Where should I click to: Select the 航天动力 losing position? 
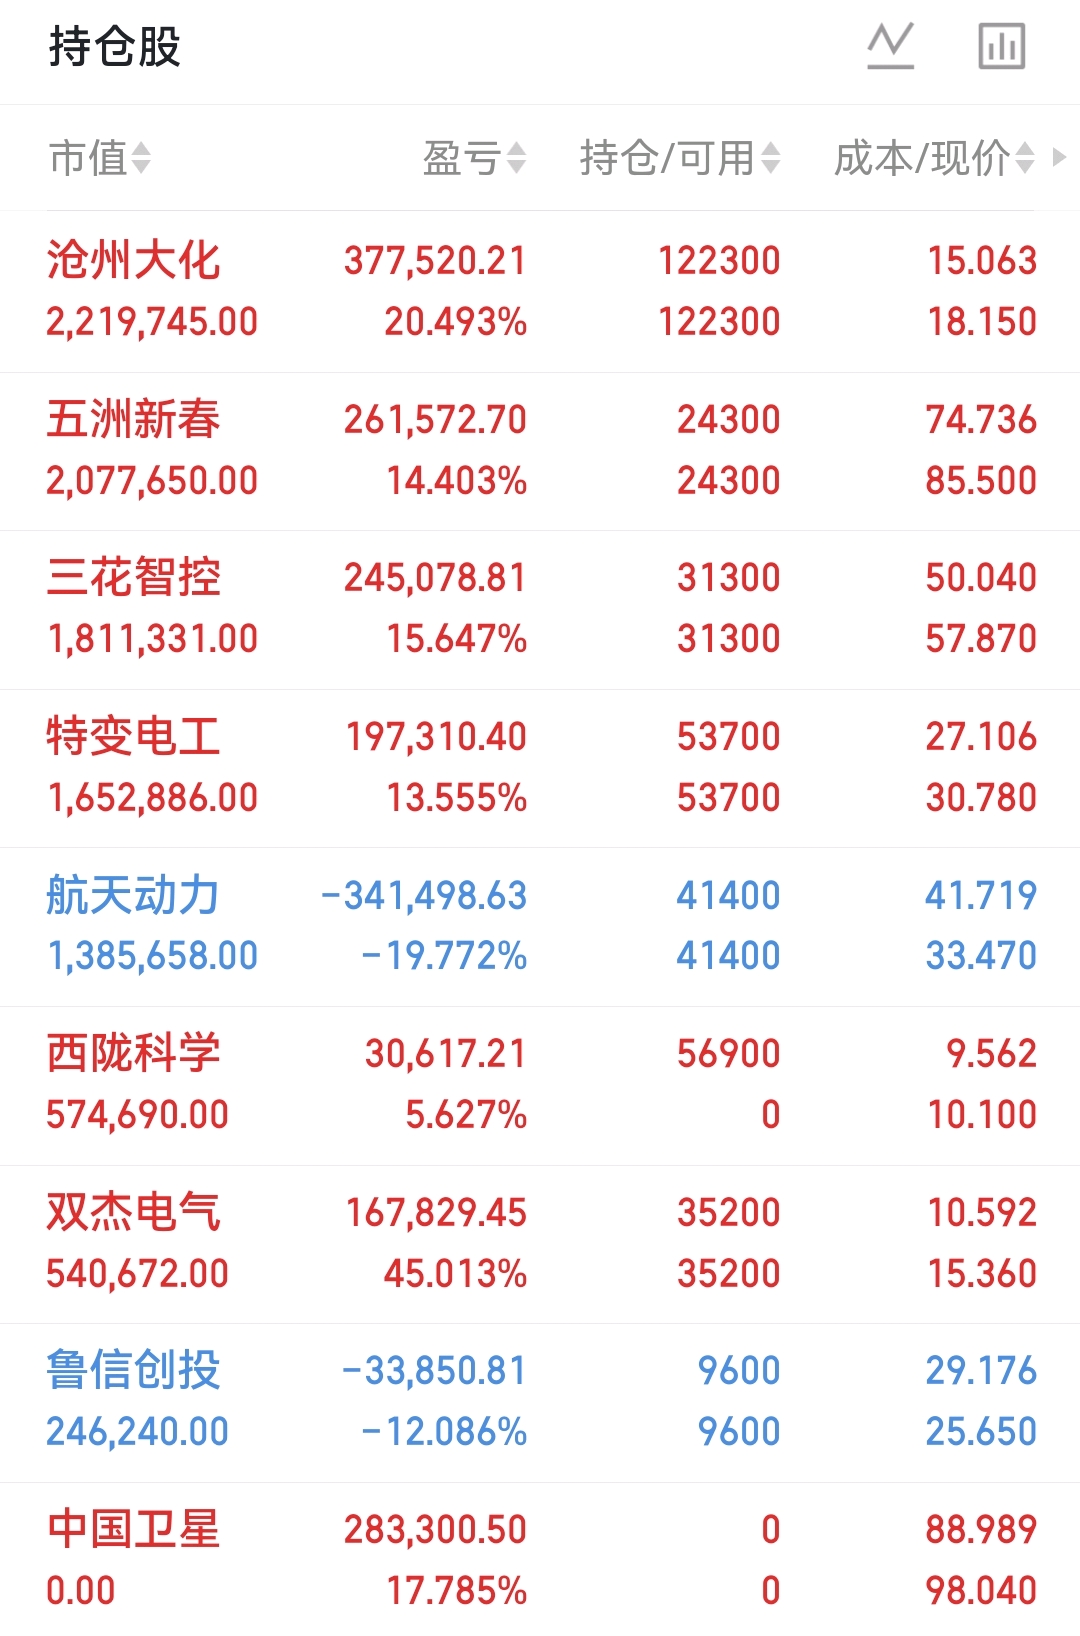(x=540, y=926)
